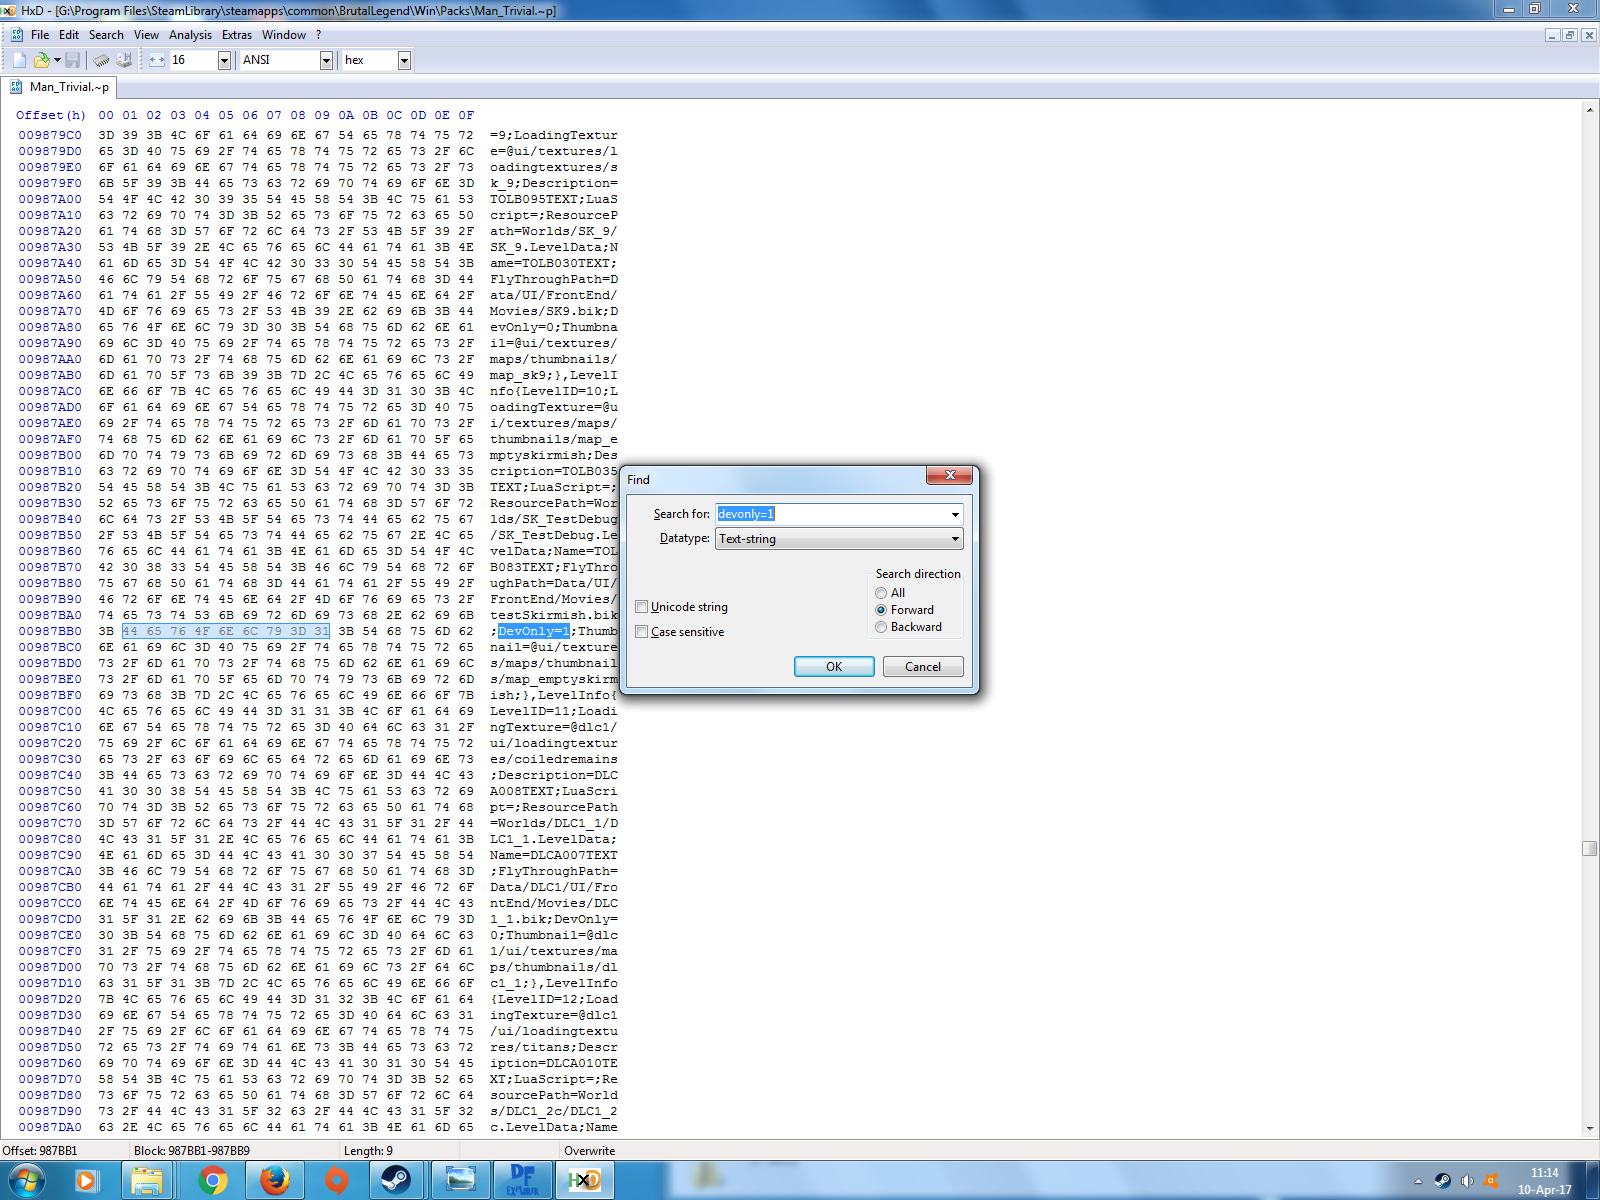Click the Open disk toolbar icon
This screenshot has width=1600, height=1200.
[124, 60]
